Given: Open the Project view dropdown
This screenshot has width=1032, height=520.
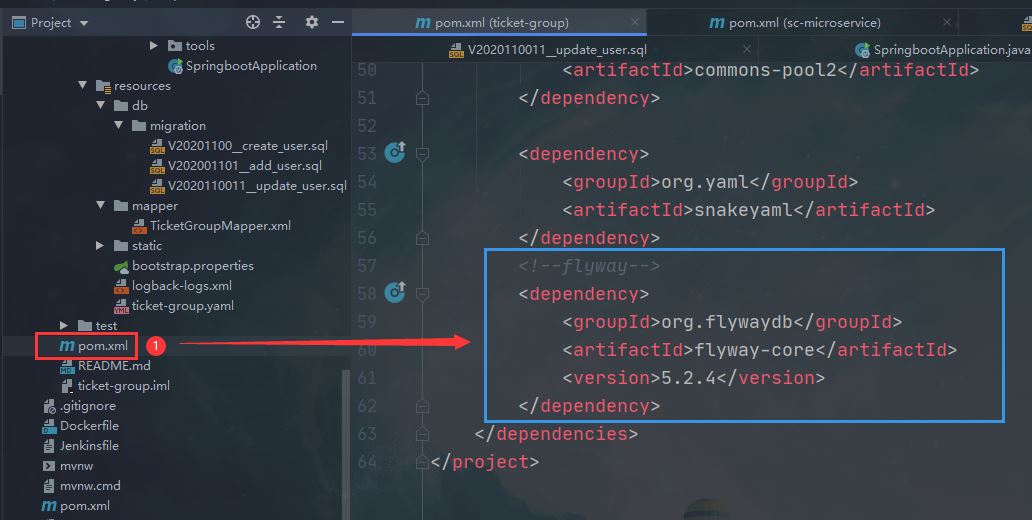Looking at the screenshot, I should click(x=84, y=23).
